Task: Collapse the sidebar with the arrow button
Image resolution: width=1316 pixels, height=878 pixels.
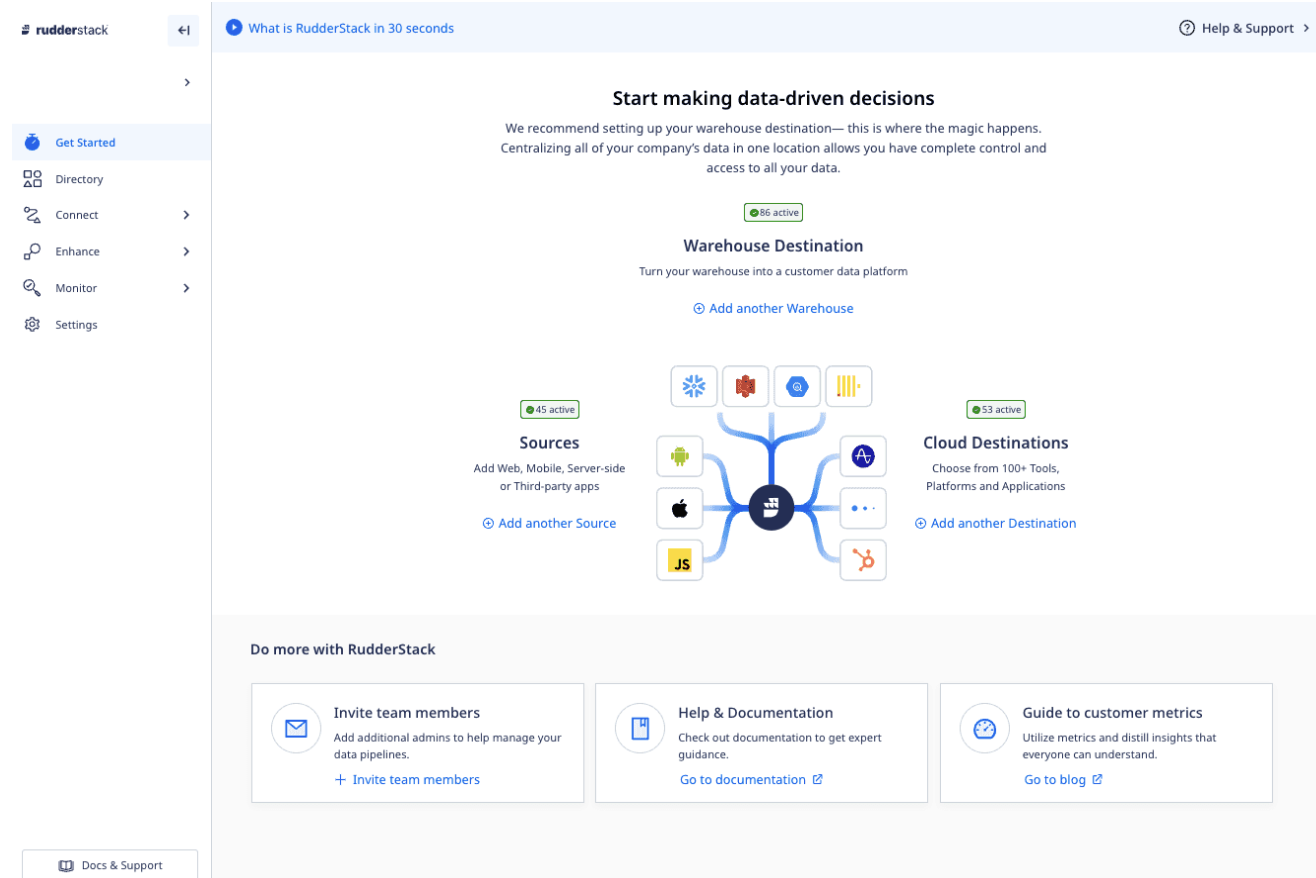Action: point(183,30)
